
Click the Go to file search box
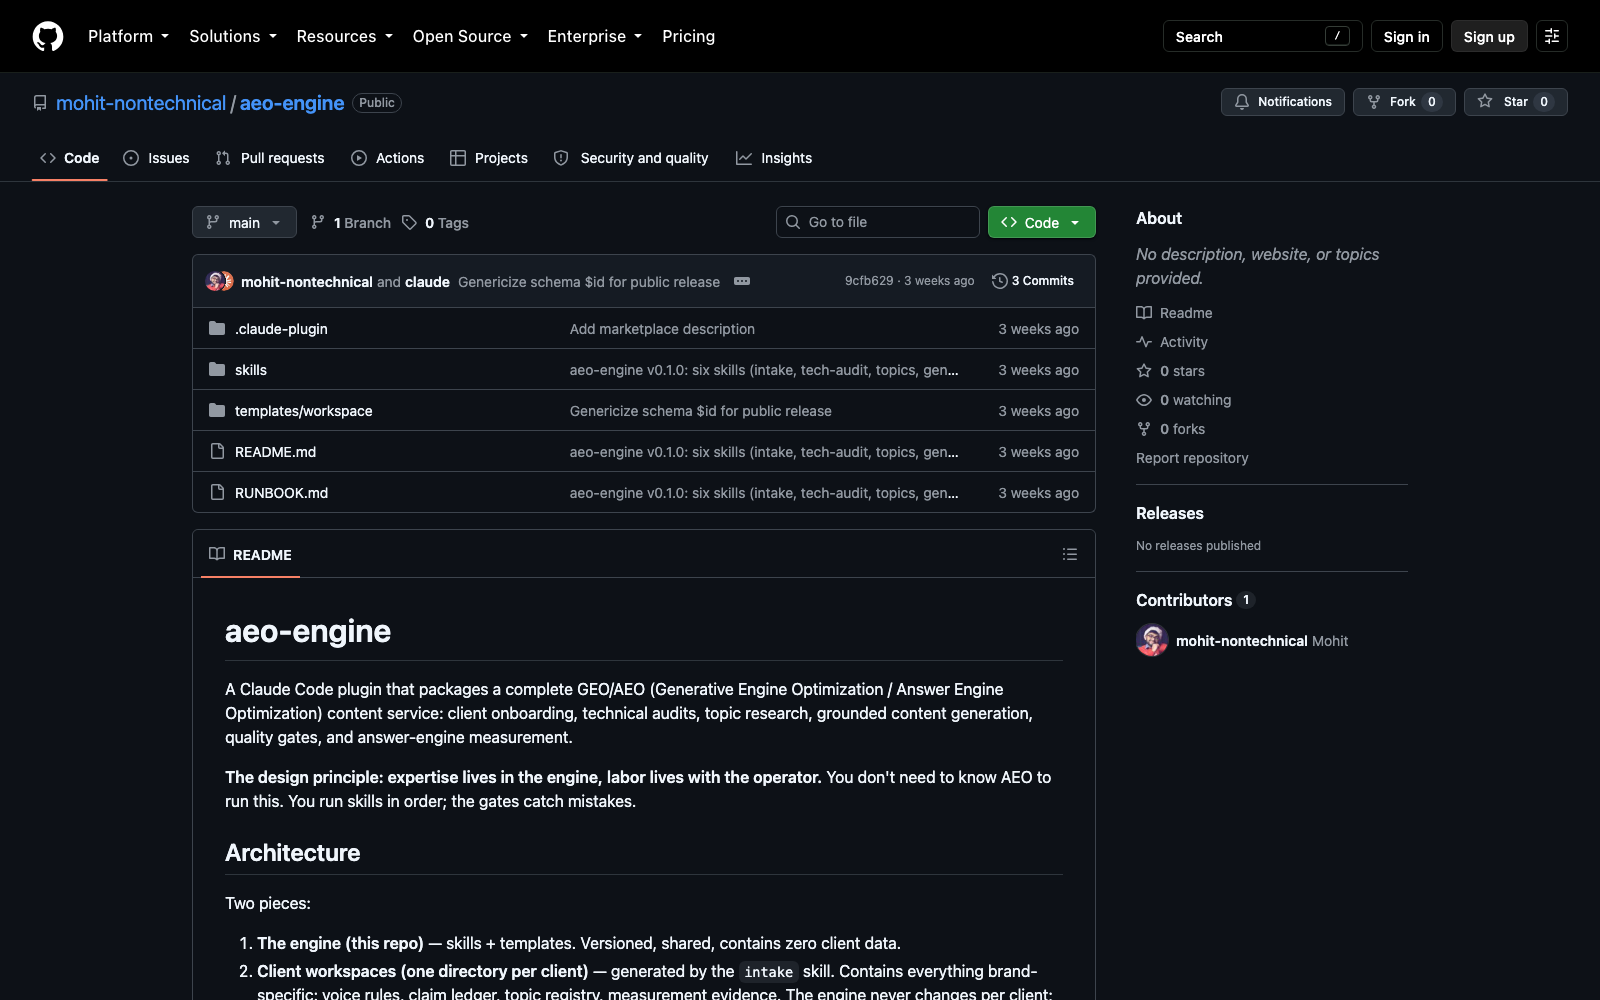[878, 222]
